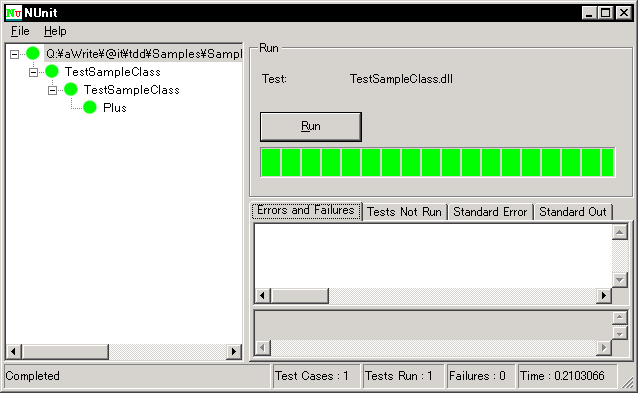Click the green test progress bar
The height and width of the screenshot is (393, 638).
coord(437,162)
